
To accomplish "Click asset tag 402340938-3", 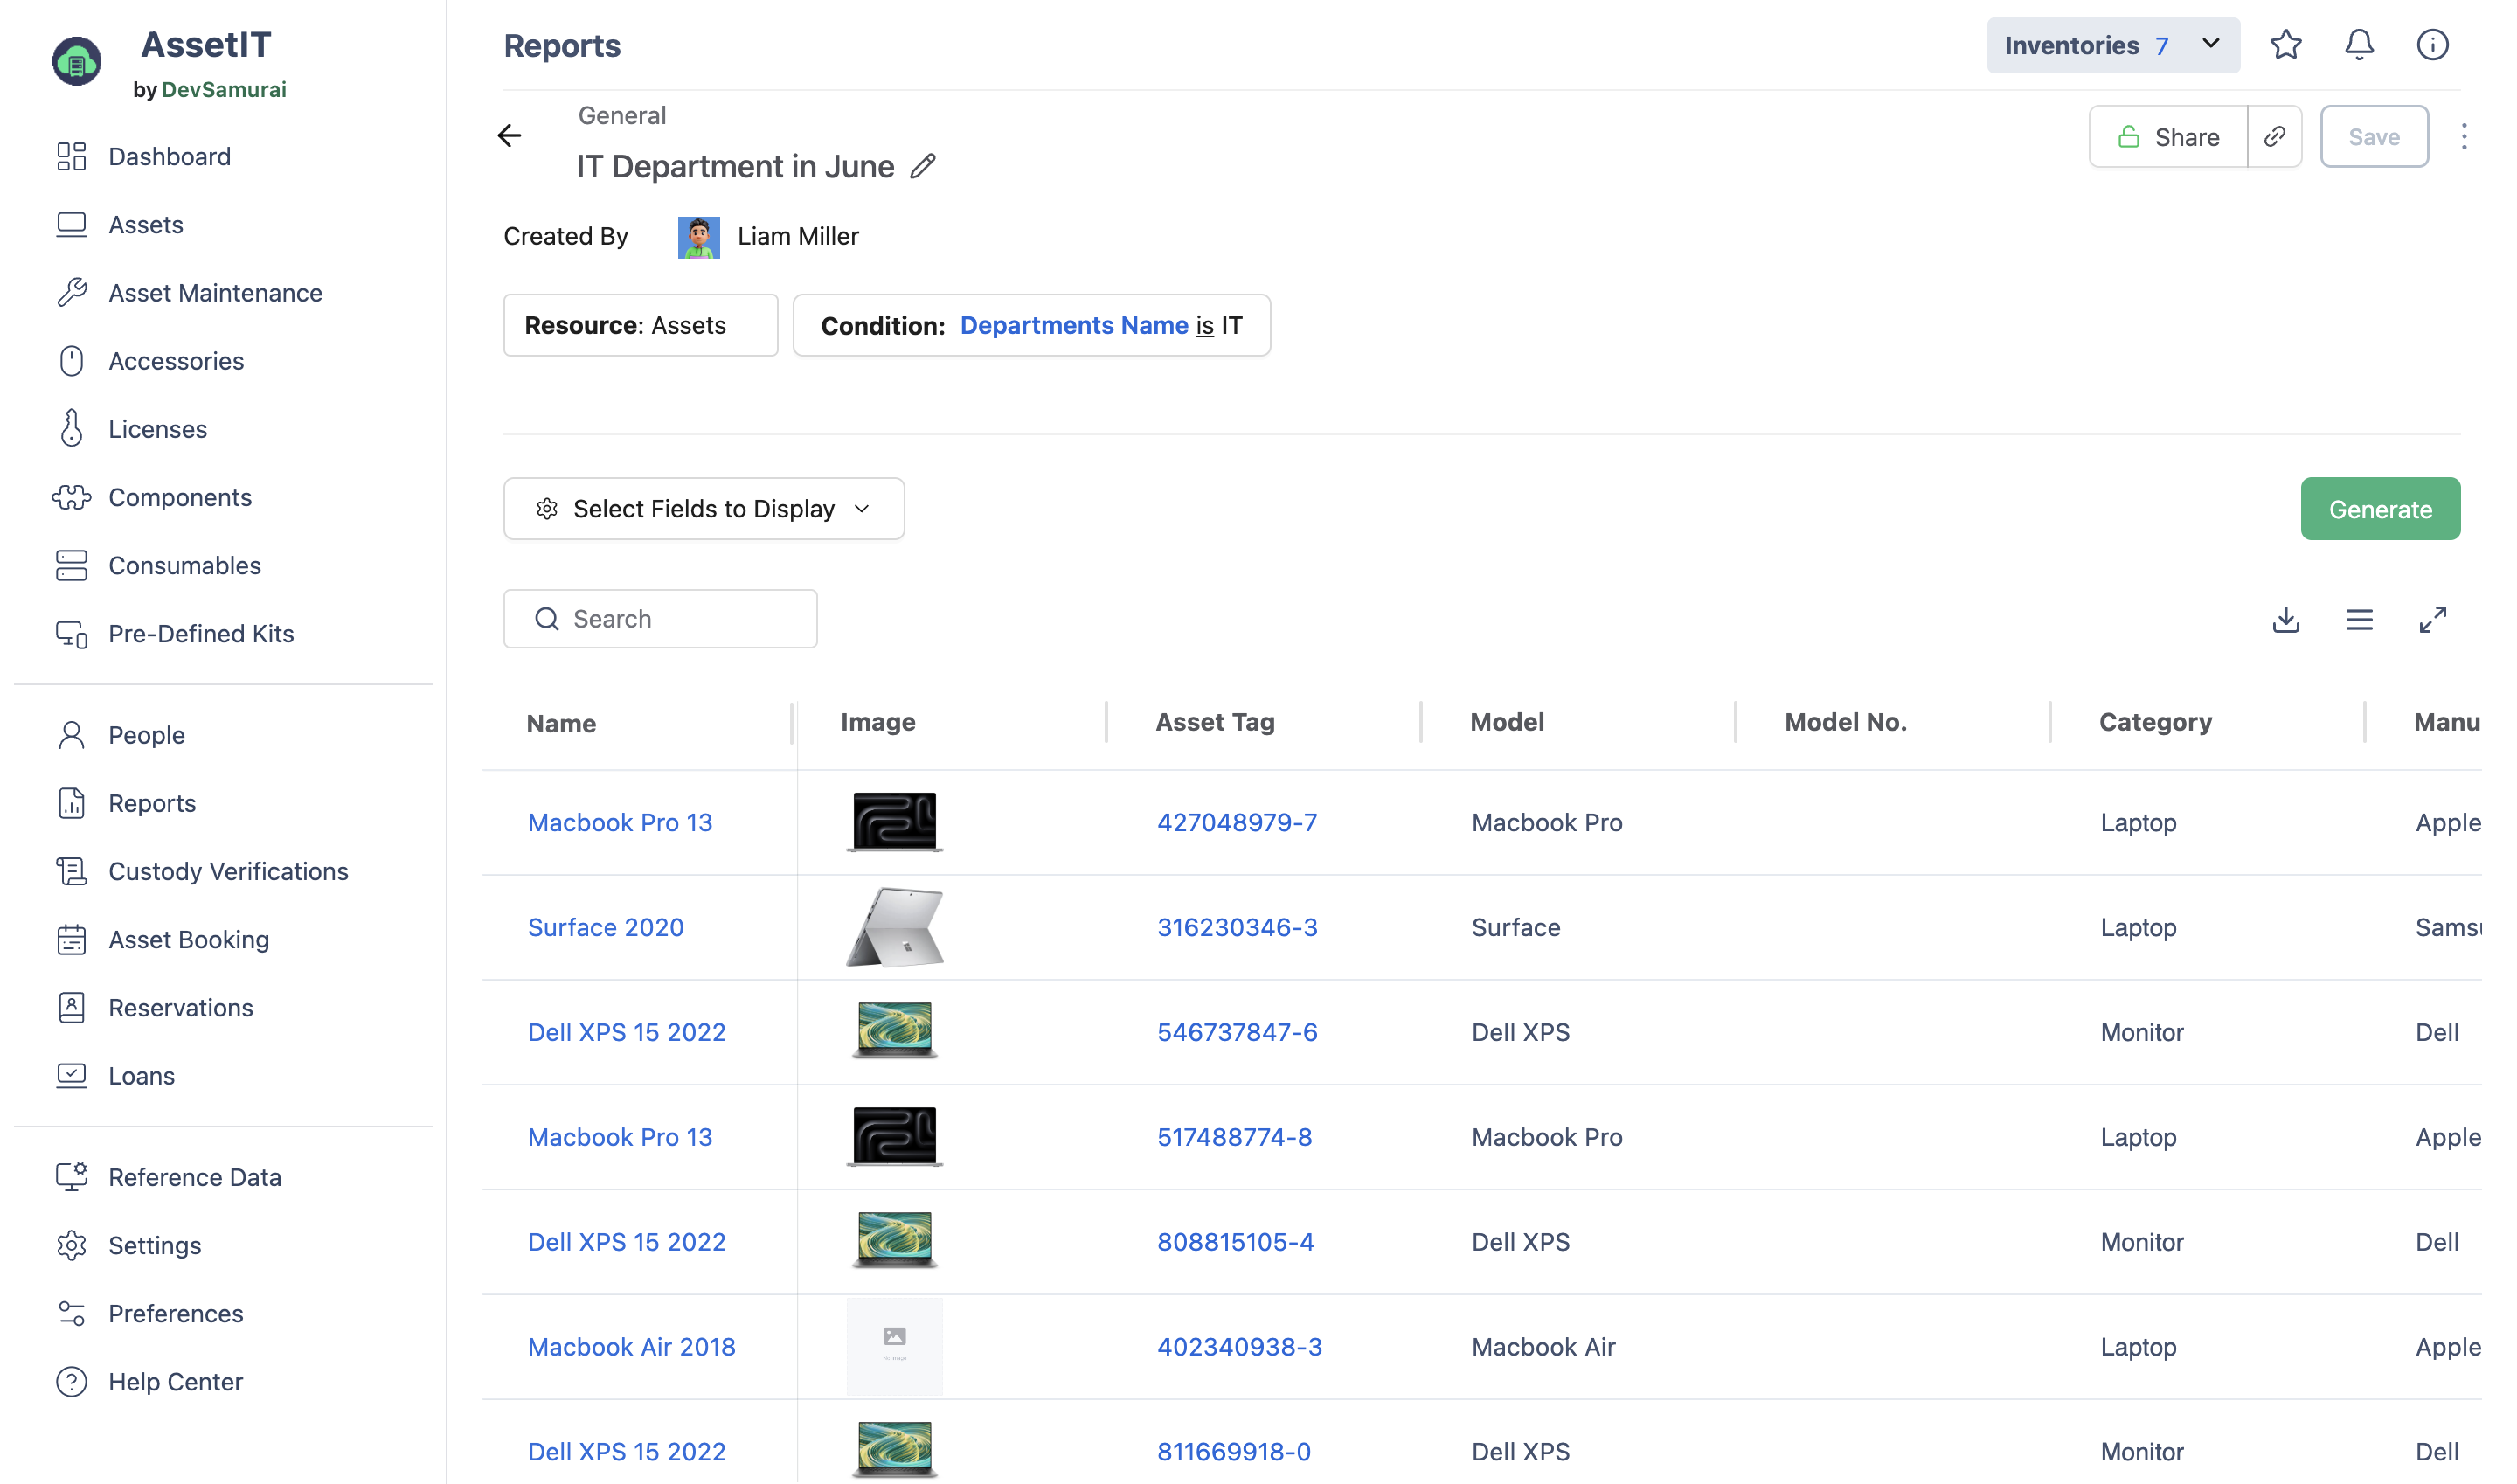I will (x=1239, y=1347).
